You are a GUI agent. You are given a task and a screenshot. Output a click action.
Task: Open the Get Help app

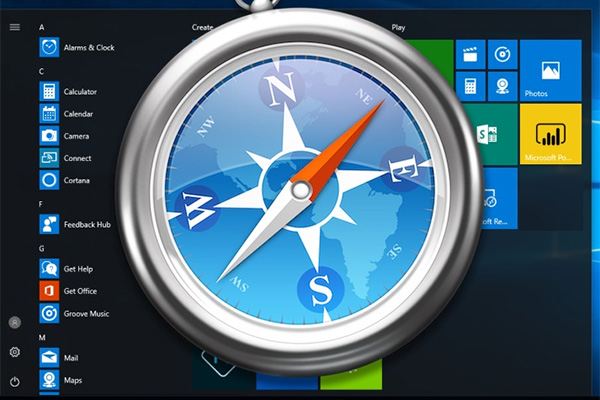(66, 269)
